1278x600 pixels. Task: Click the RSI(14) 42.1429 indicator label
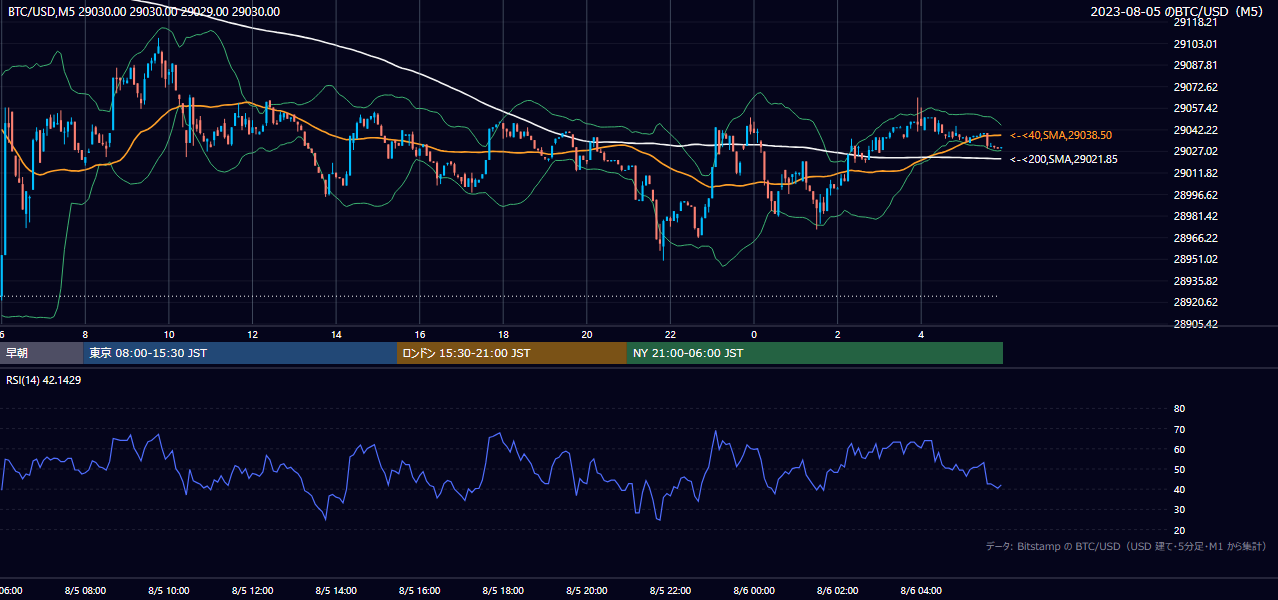point(44,380)
